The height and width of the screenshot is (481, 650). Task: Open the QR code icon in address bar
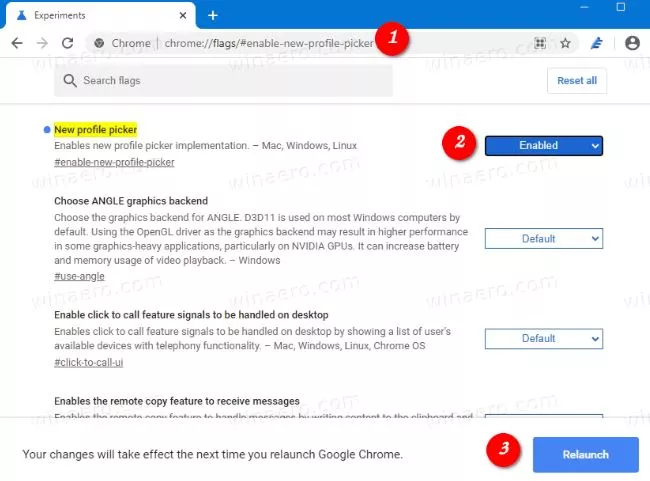click(x=540, y=43)
